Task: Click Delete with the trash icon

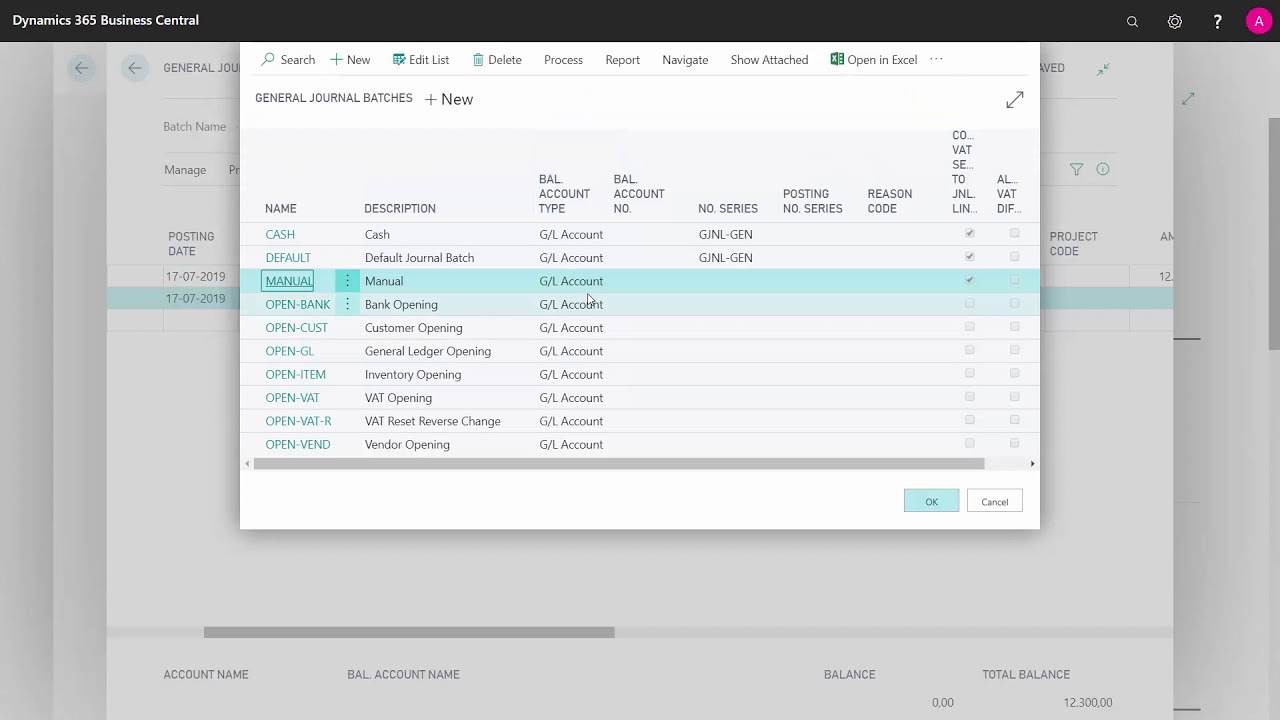Action: pyautogui.click(x=497, y=60)
